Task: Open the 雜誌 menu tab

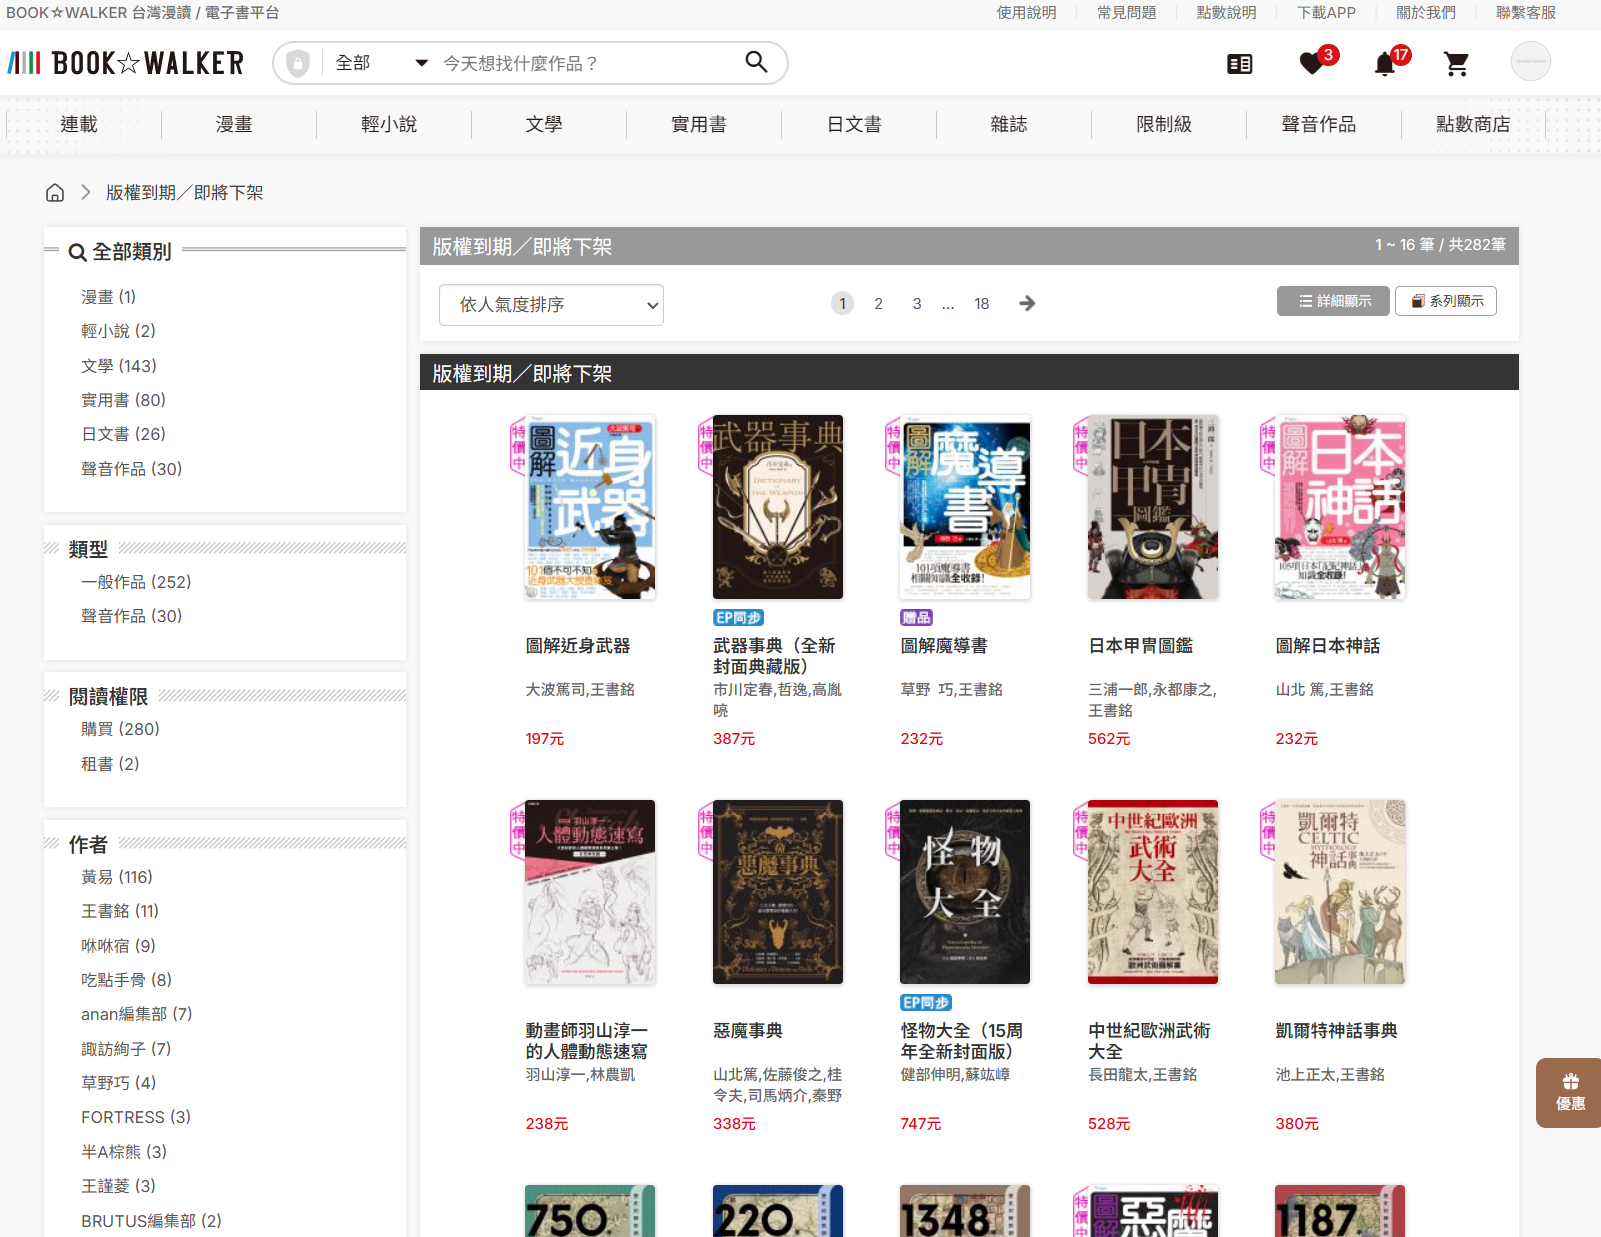Action: click(1009, 124)
